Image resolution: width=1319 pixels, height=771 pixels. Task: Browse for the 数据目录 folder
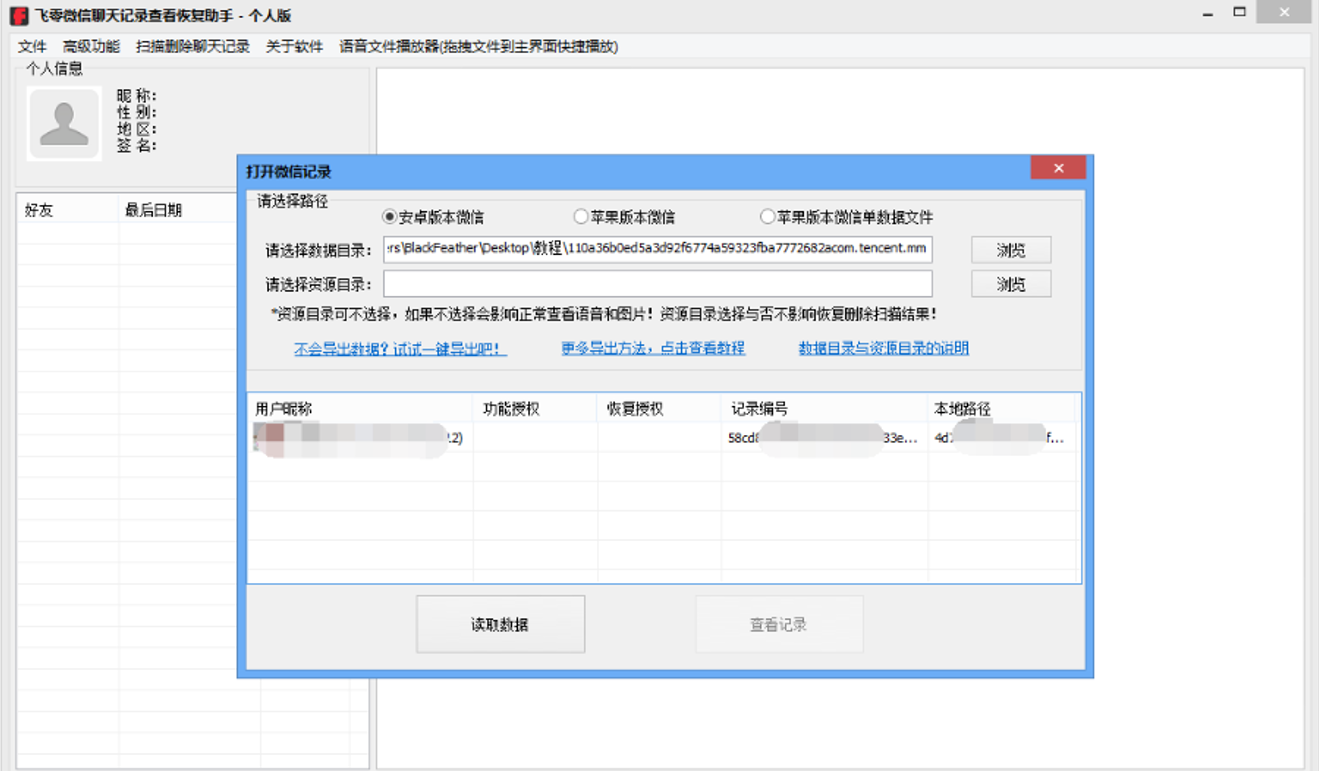pyautogui.click(x=1011, y=250)
